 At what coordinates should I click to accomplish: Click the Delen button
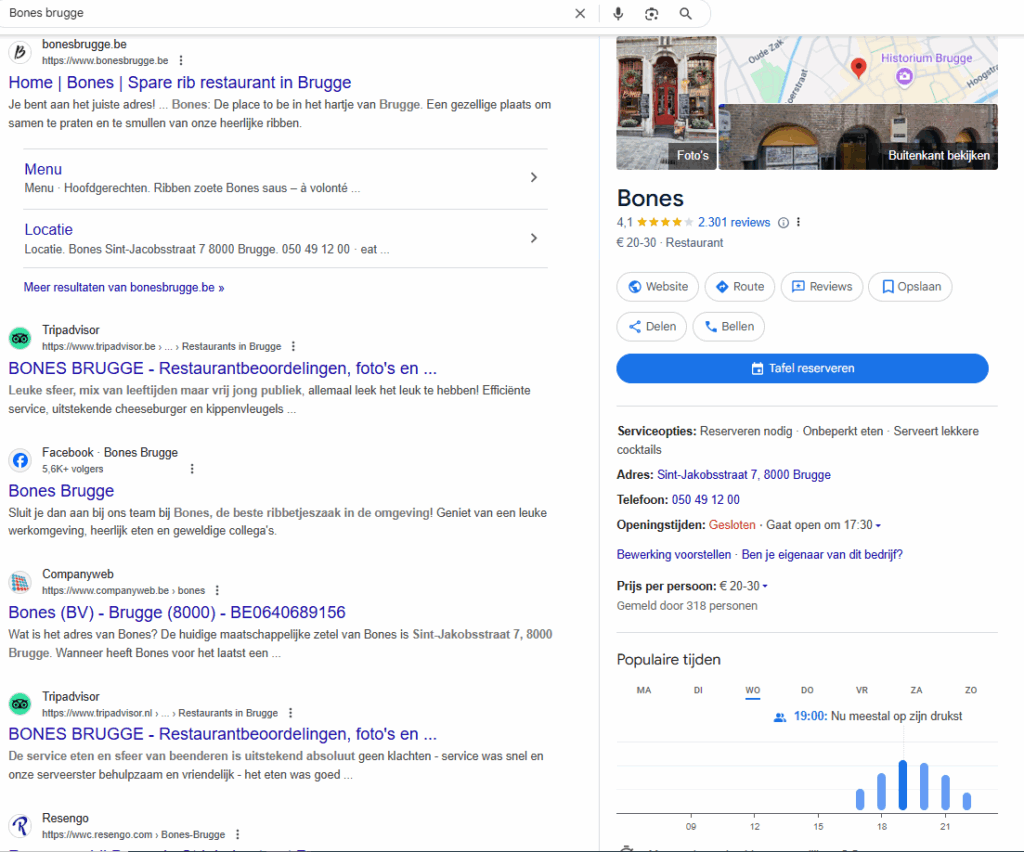[652, 326]
